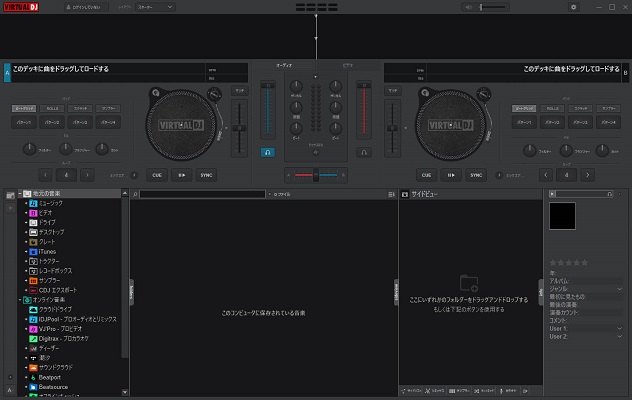632x400 pixels.
Task: Collapse the 地元の音楽 tree node
Action: [x=20, y=194]
